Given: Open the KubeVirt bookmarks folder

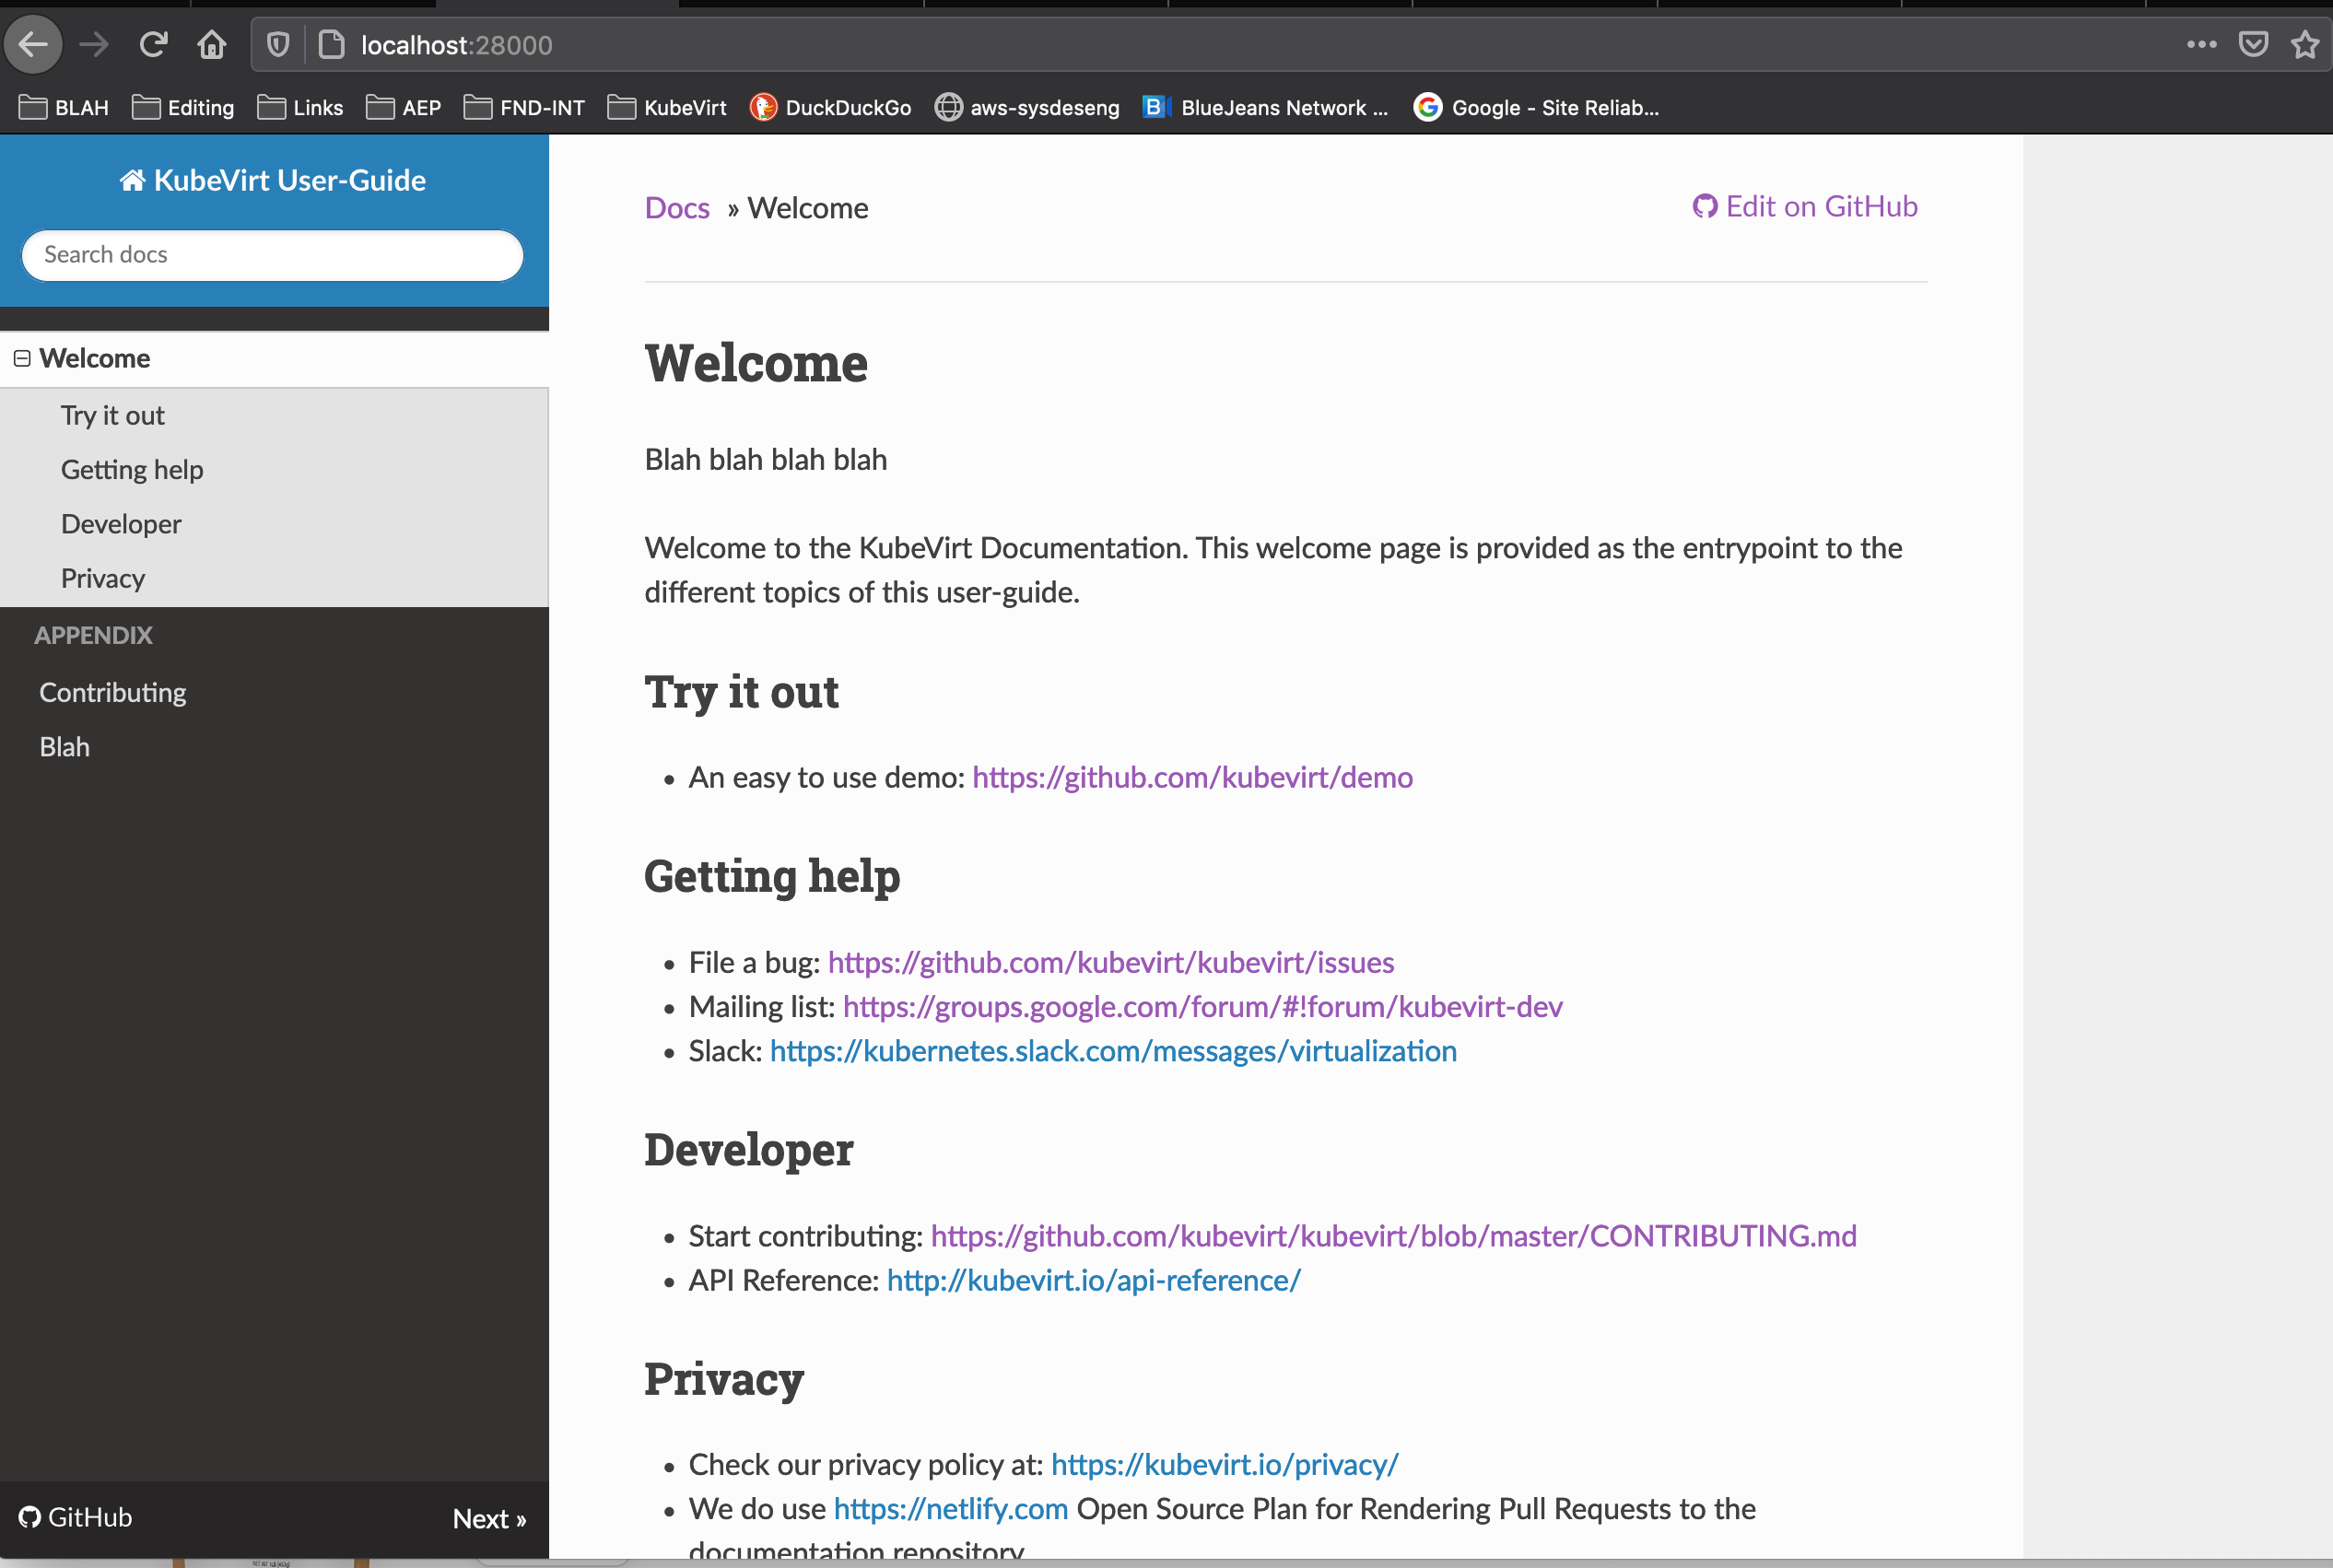Looking at the screenshot, I should (666, 107).
